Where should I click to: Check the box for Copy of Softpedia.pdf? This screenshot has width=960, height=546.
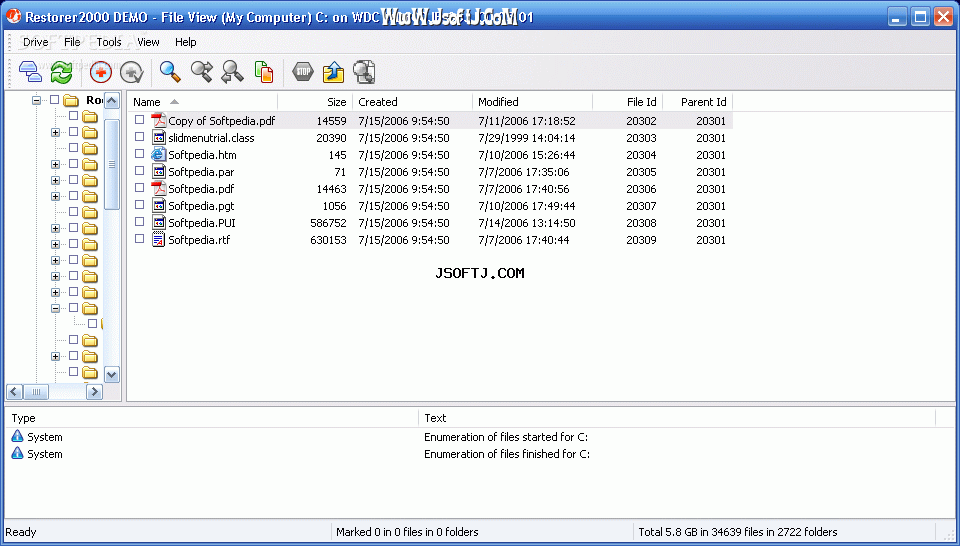click(x=140, y=120)
